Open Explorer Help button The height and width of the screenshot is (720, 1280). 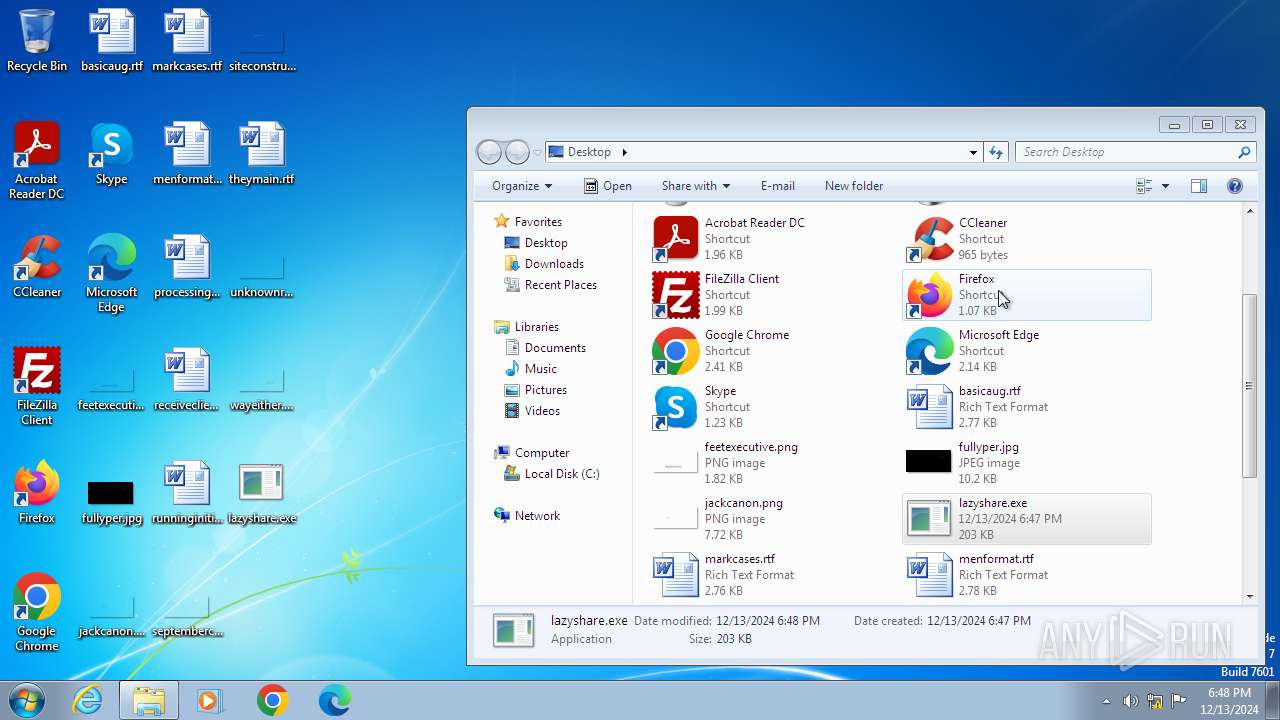pyautogui.click(x=1234, y=186)
